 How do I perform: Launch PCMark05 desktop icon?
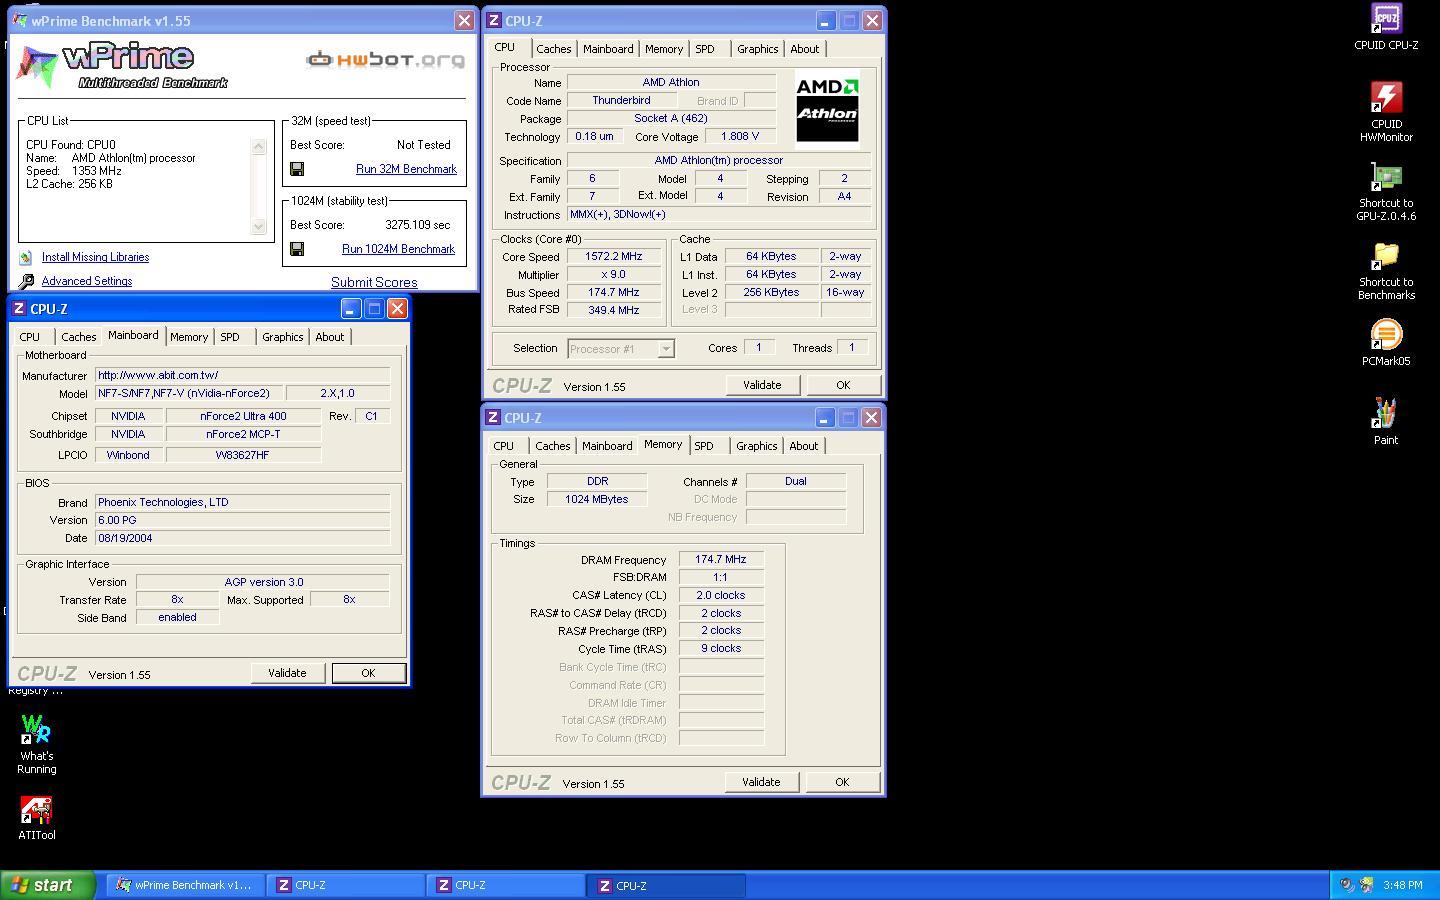click(1386, 343)
